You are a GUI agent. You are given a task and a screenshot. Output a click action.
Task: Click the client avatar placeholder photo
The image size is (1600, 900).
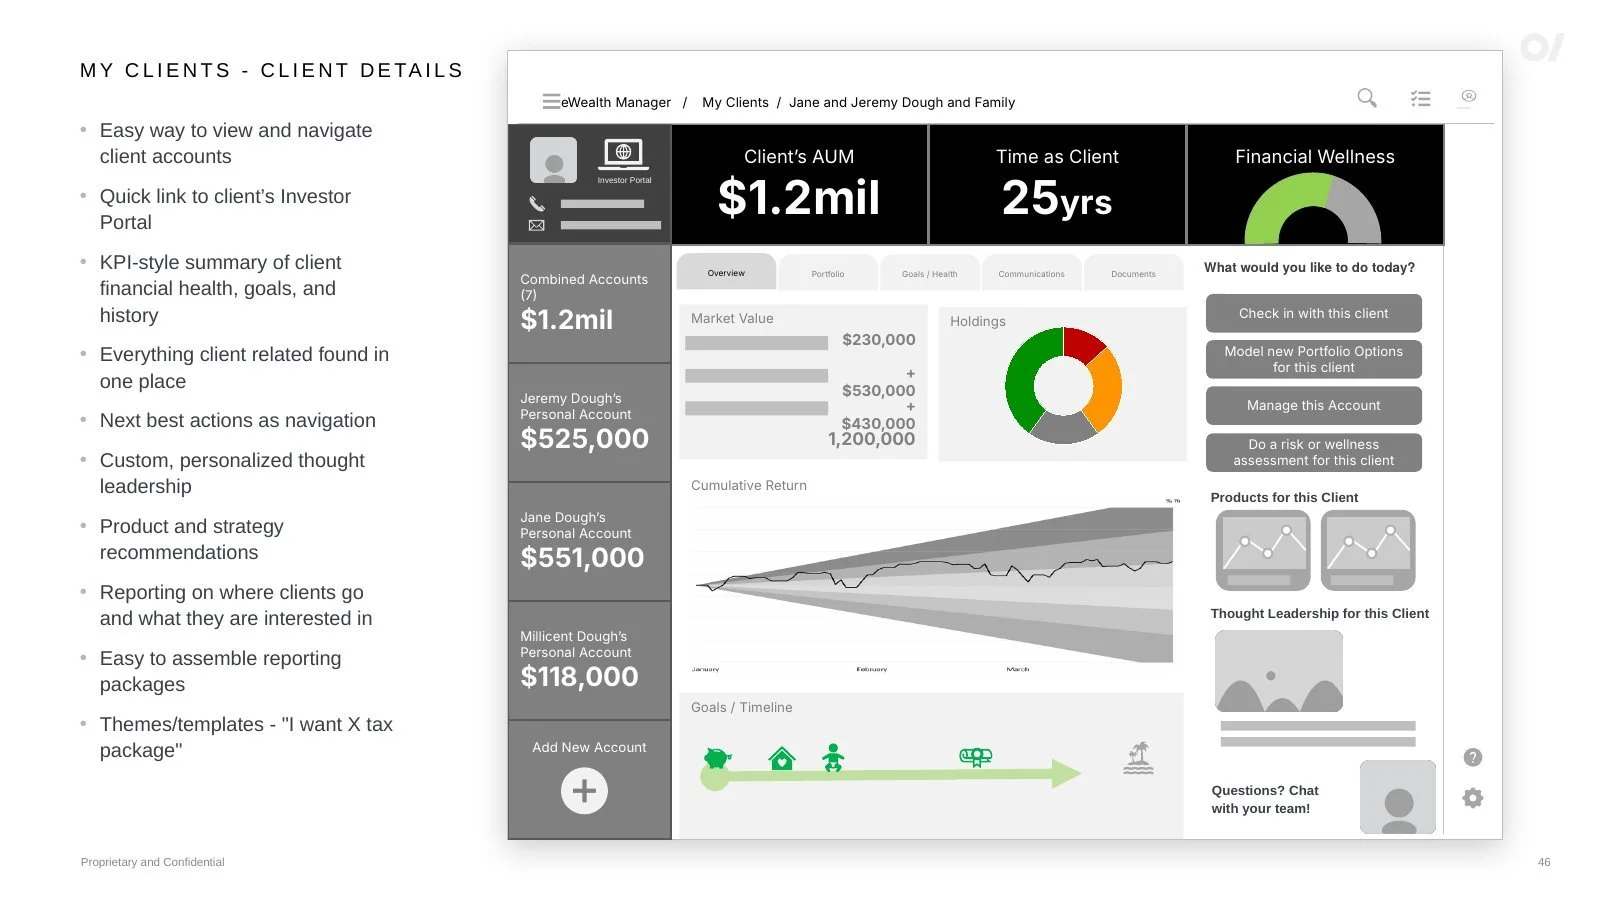[553, 160]
